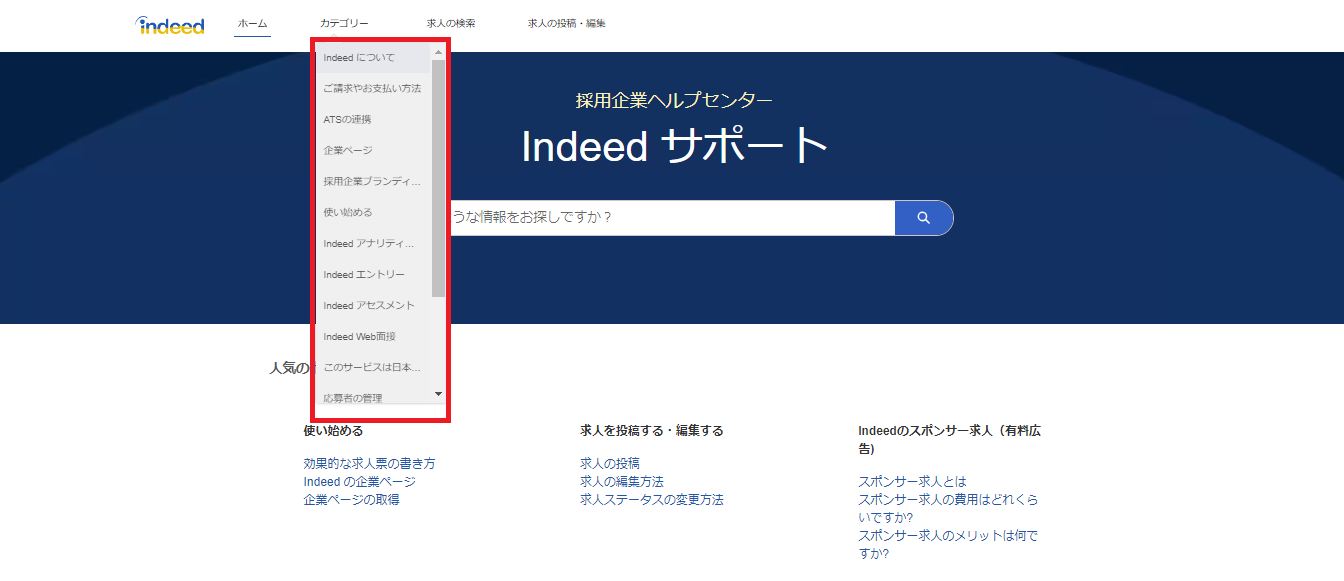The width and height of the screenshot is (1344, 581).
Task: Click the search magnifying glass button
Action: [923, 217]
